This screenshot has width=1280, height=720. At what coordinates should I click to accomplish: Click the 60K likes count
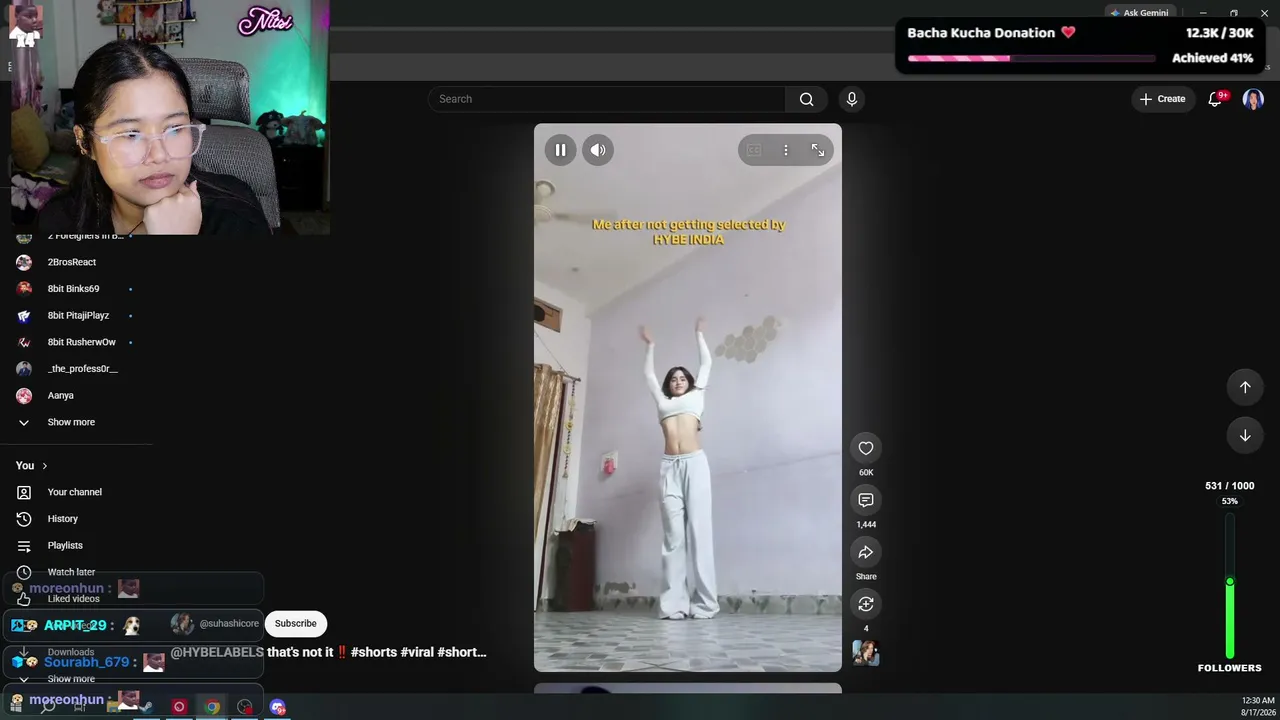point(866,473)
